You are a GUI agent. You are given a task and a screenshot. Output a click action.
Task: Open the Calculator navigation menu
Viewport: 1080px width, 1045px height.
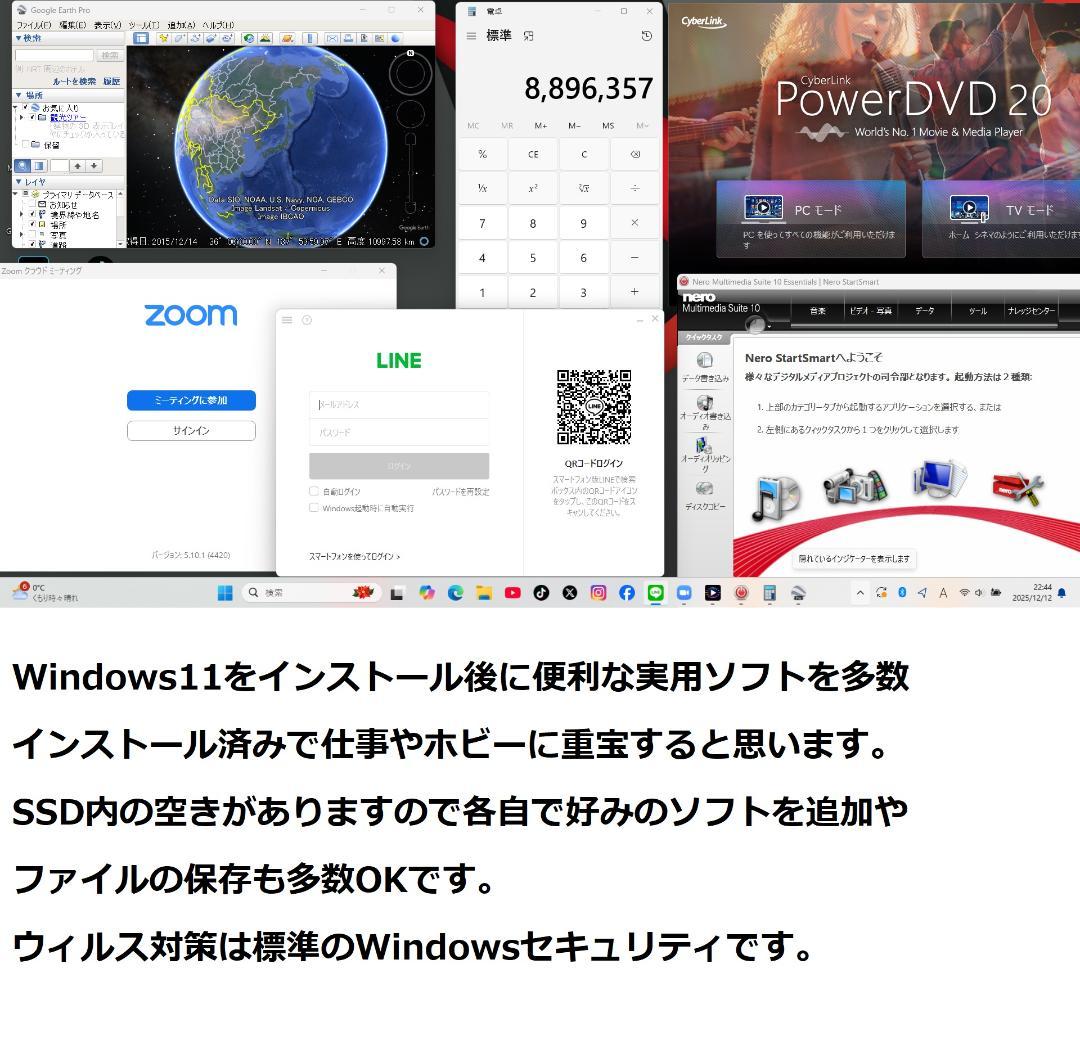coord(469,36)
